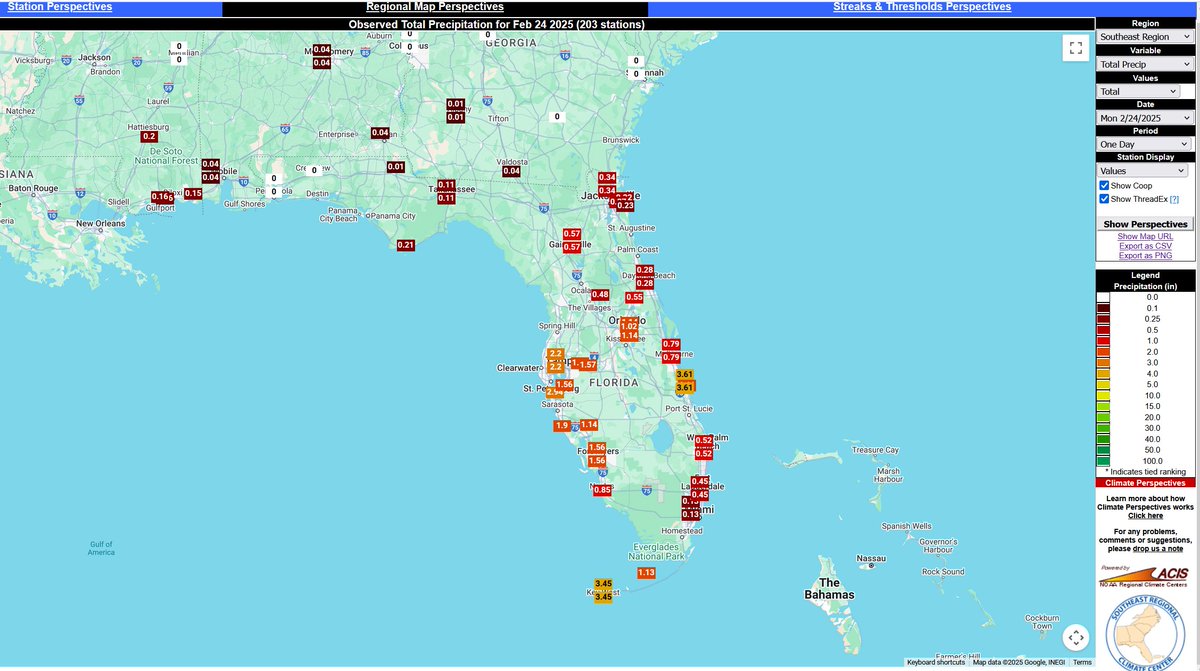This screenshot has height=671, width=1200.
Task: Disable the Show ThreadEx option
Action: [1104, 198]
